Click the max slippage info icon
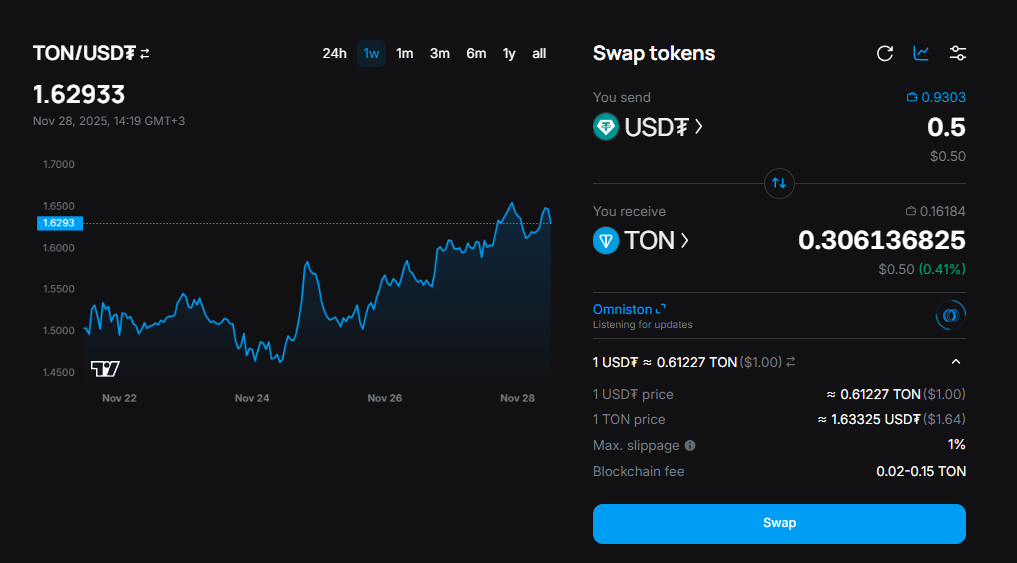 (x=690, y=446)
